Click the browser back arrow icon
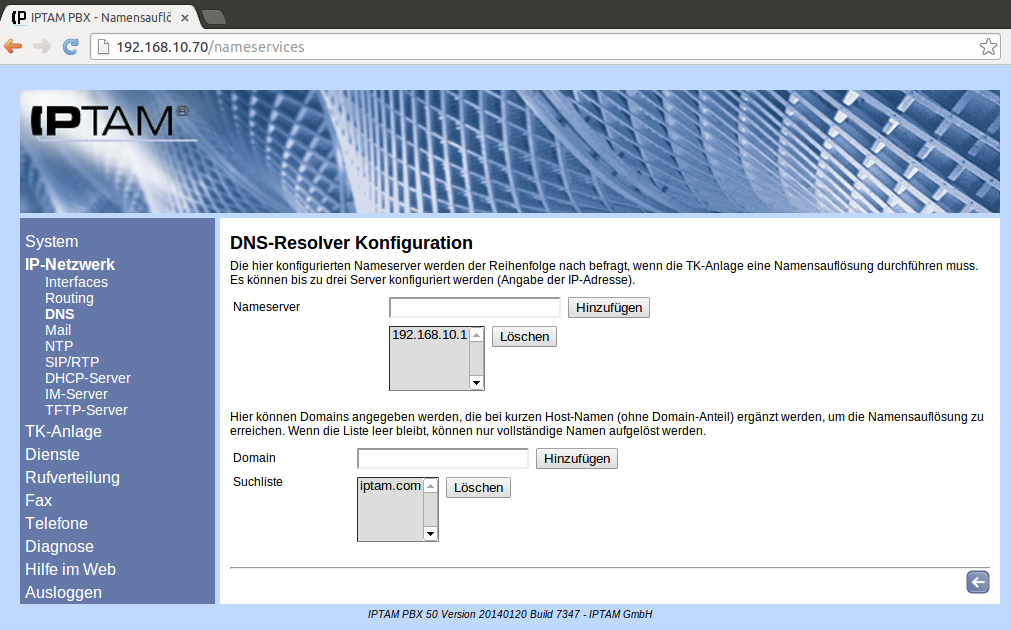This screenshot has height=630, width=1011. [x=14, y=47]
